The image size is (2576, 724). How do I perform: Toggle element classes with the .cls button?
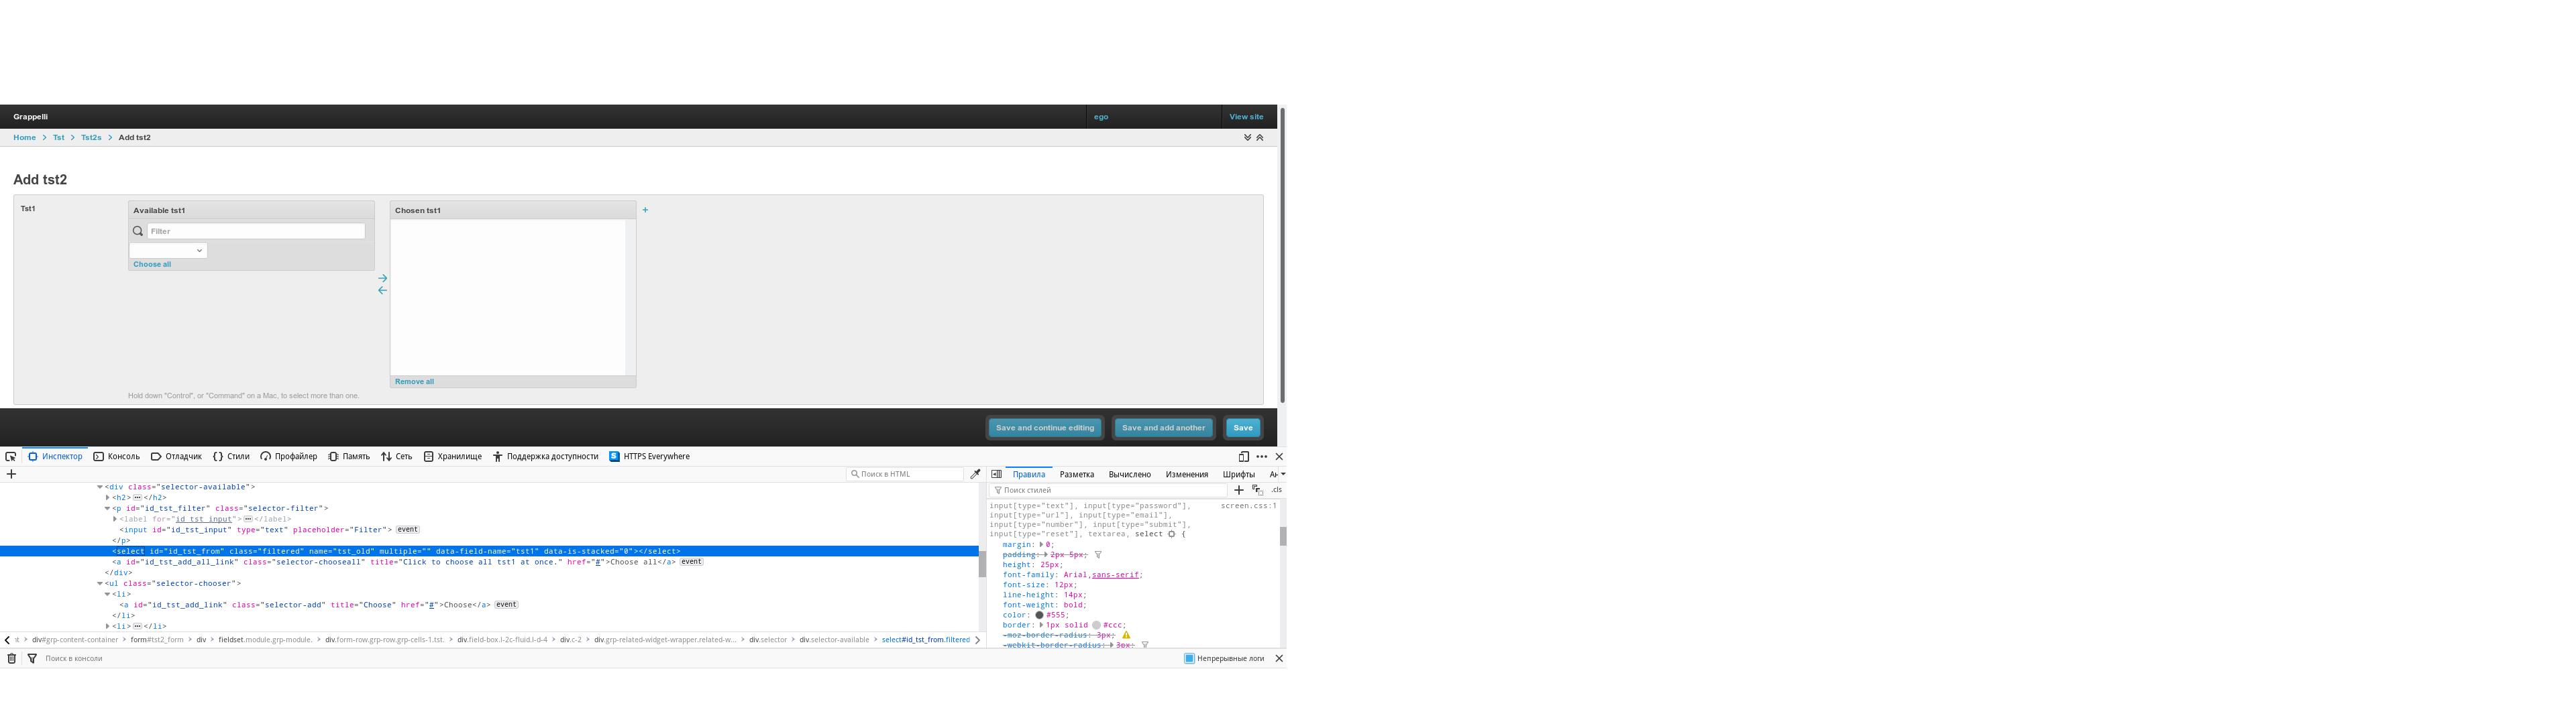point(1276,490)
